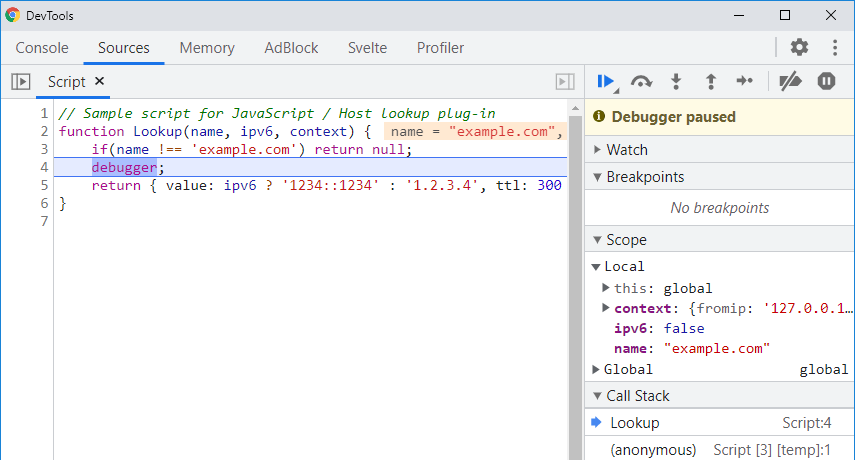Open the Memory tab
This screenshot has height=460, width=855.
tap(207, 48)
